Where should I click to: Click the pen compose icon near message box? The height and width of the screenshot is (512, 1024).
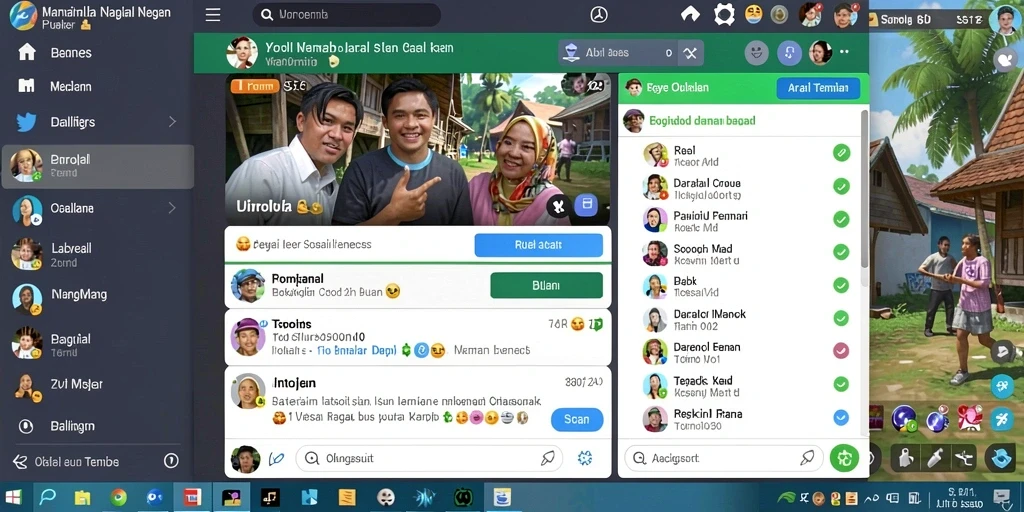pos(277,458)
